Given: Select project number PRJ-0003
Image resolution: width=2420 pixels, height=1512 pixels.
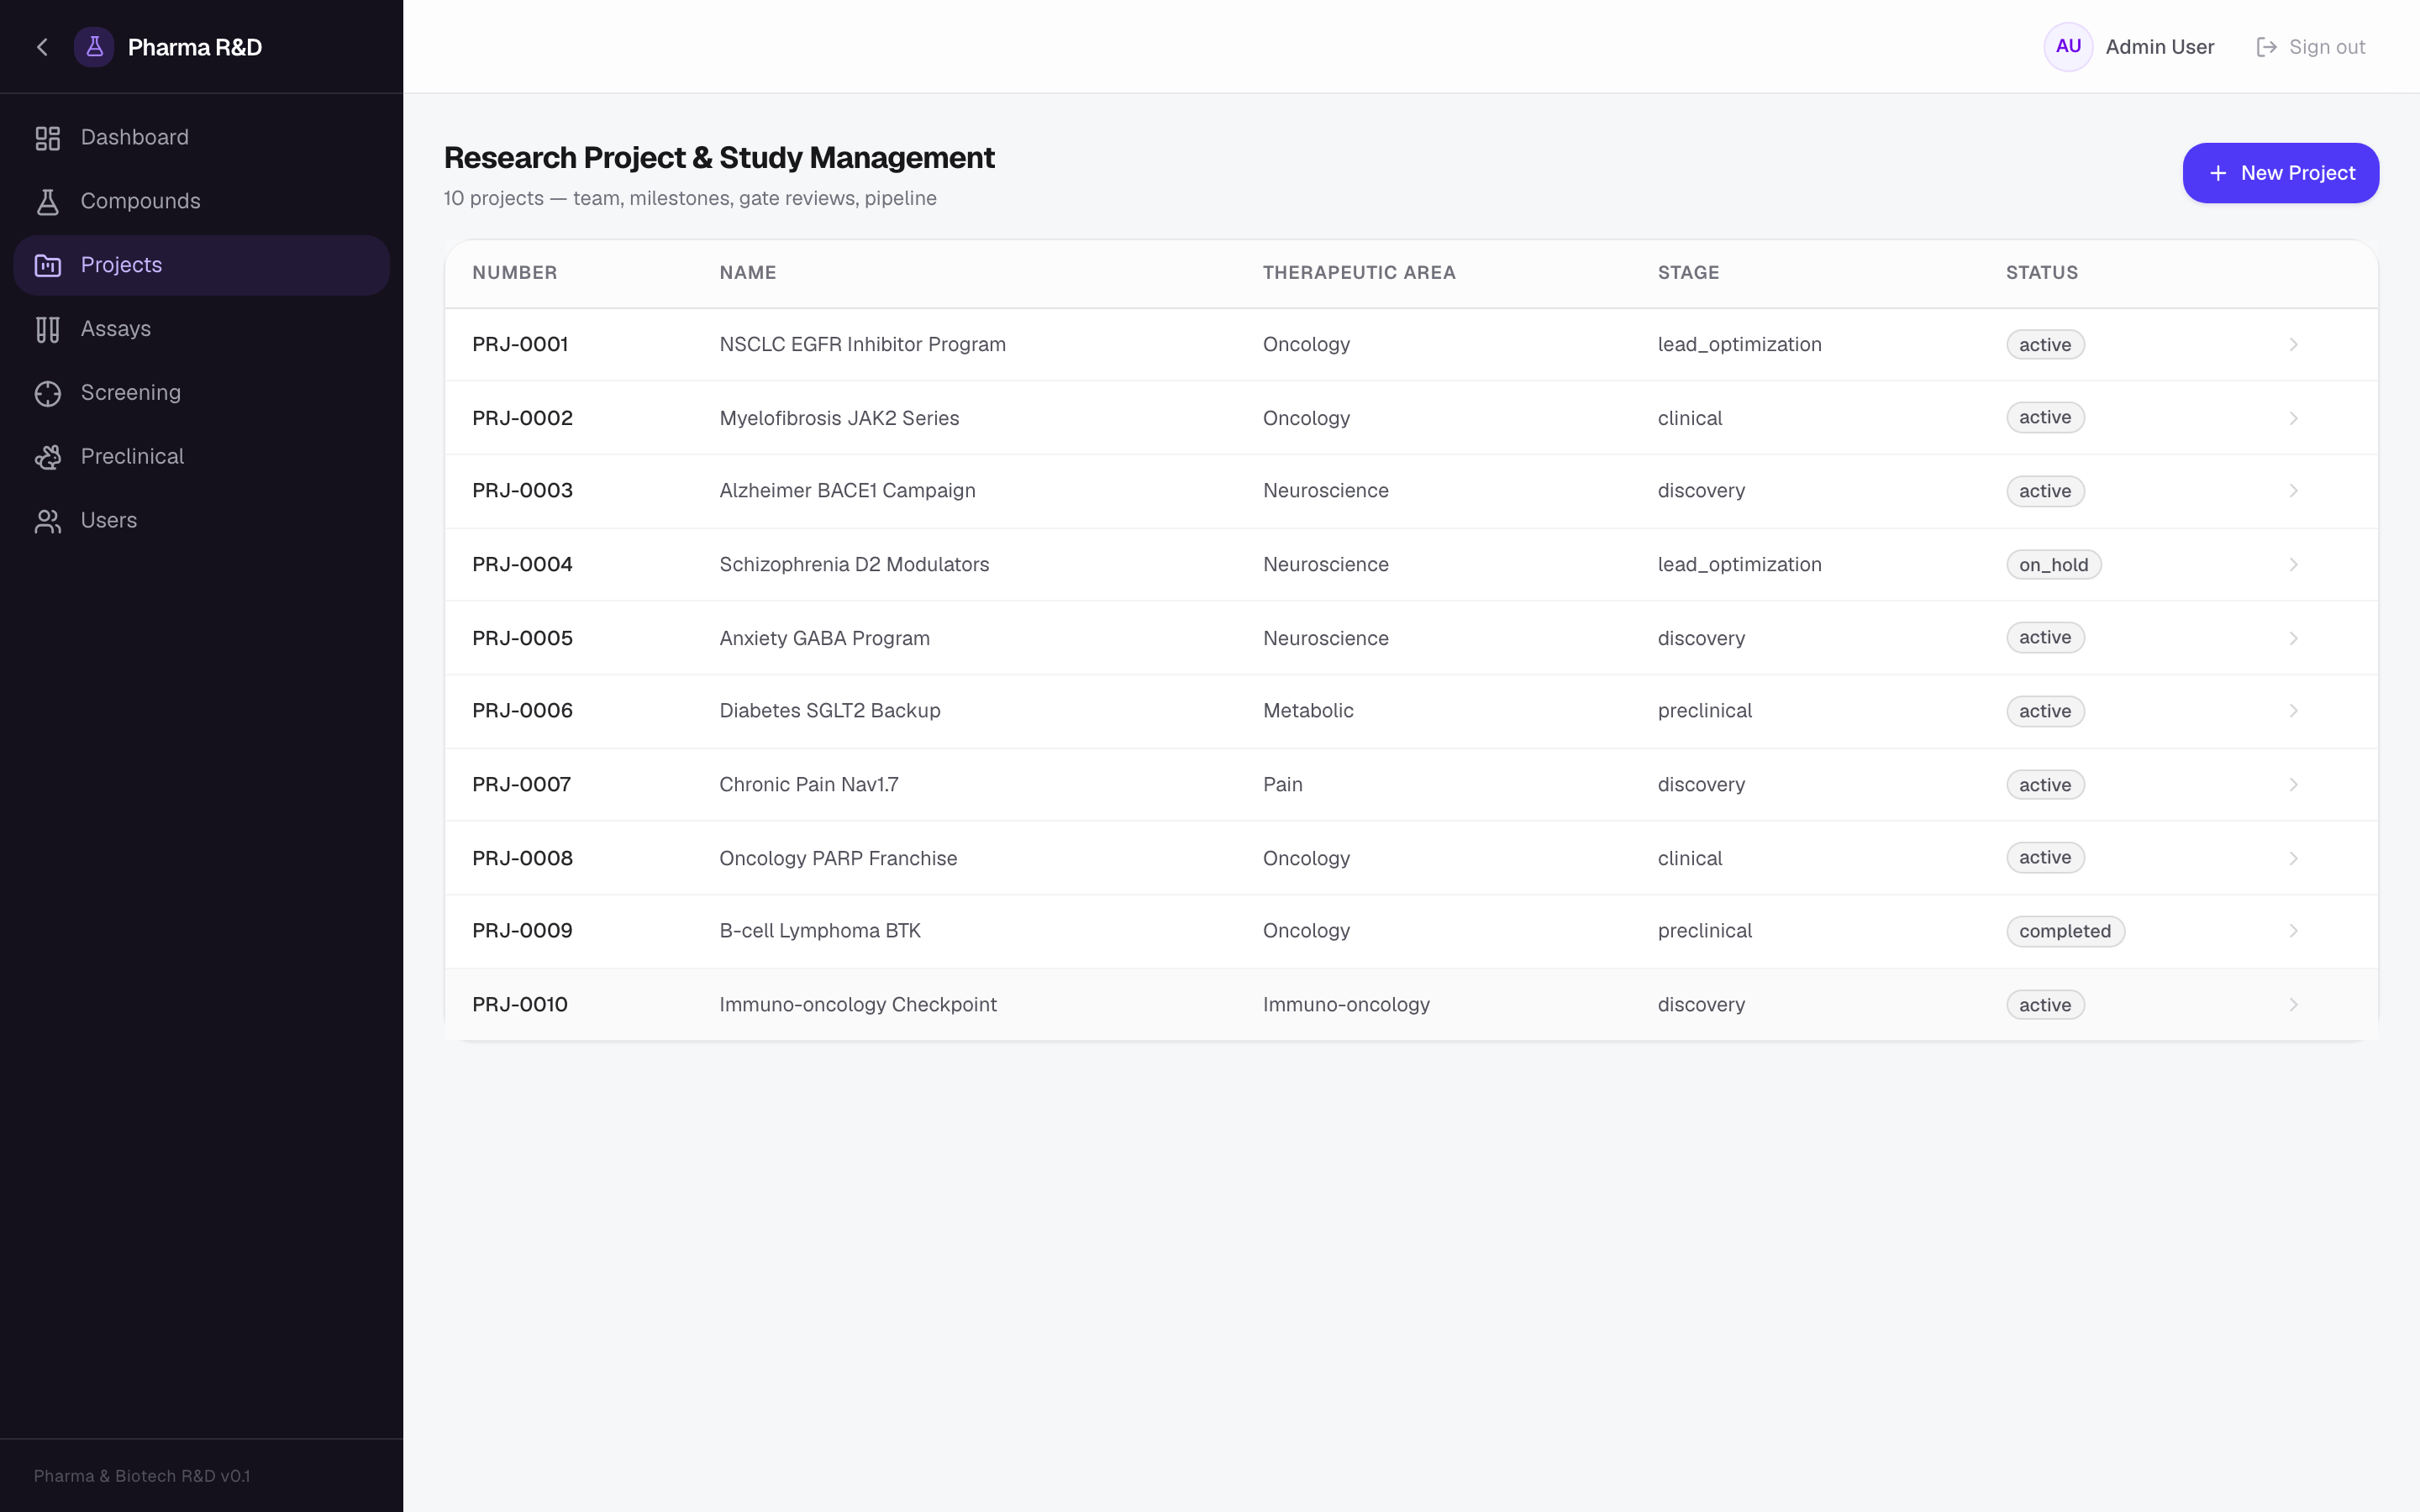Looking at the screenshot, I should pyautogui.click(x=522, y=491).
